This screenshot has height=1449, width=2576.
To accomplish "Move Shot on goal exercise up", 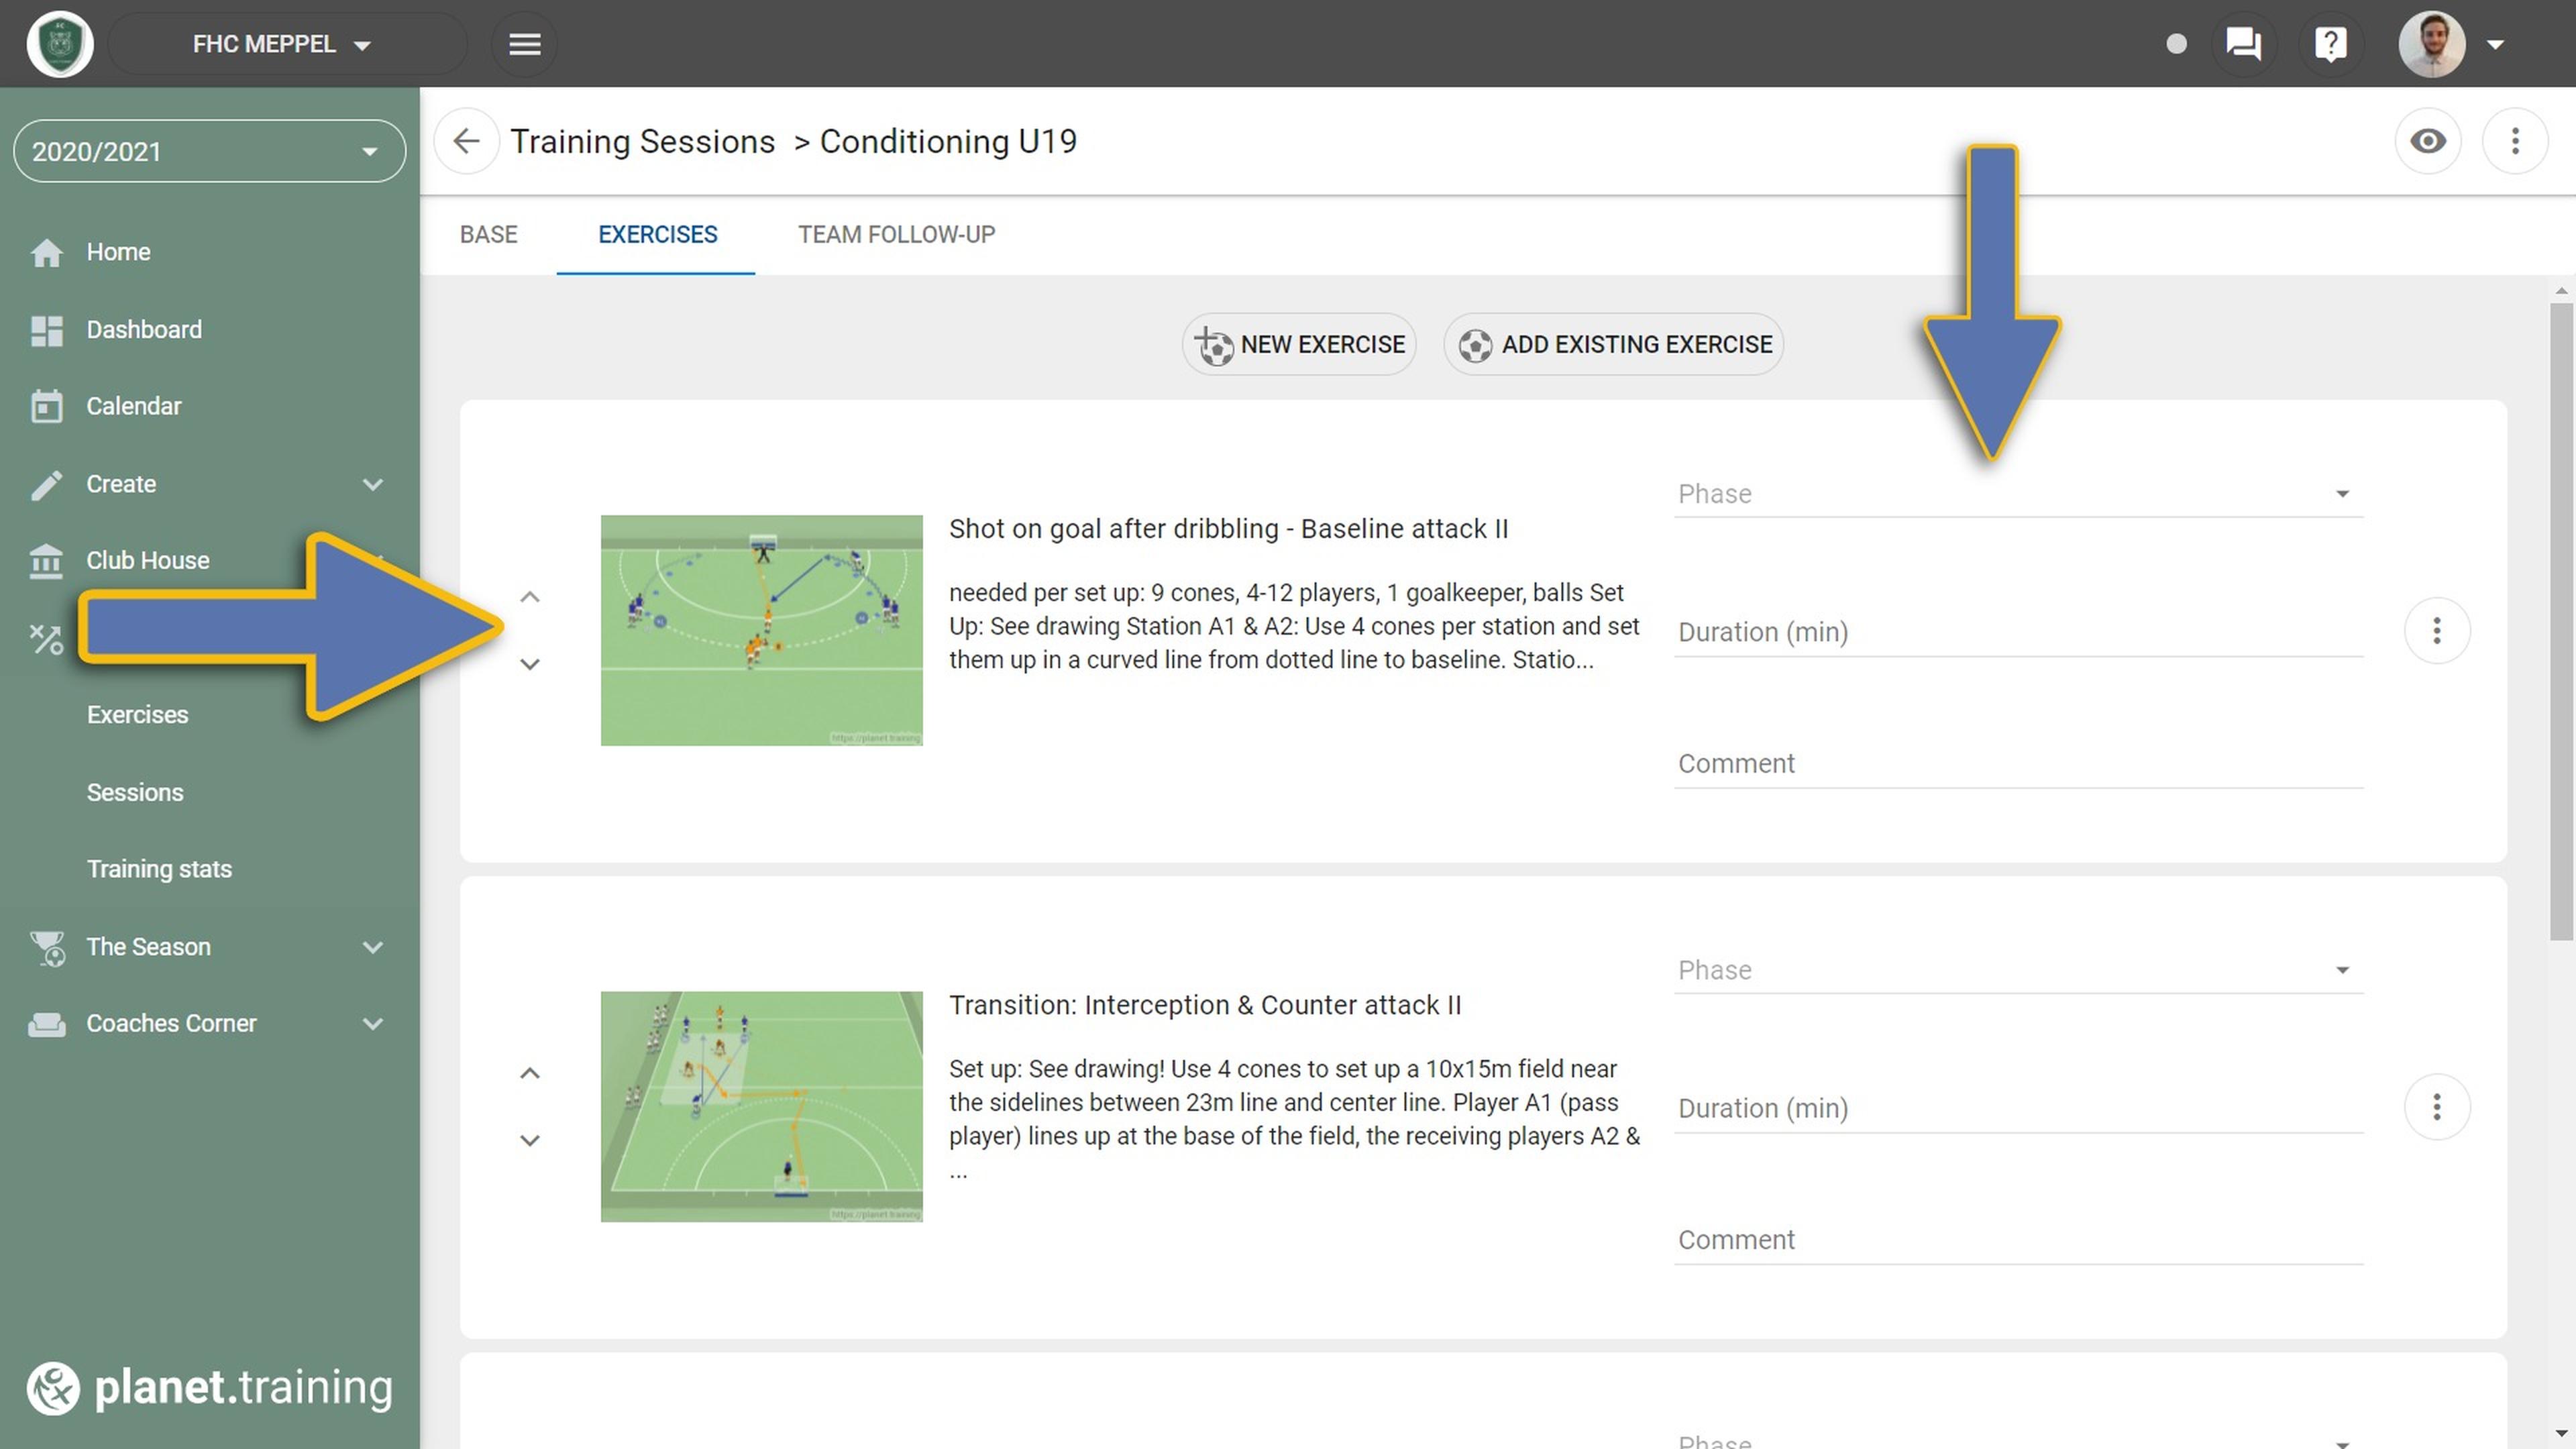I will [530, 597].
